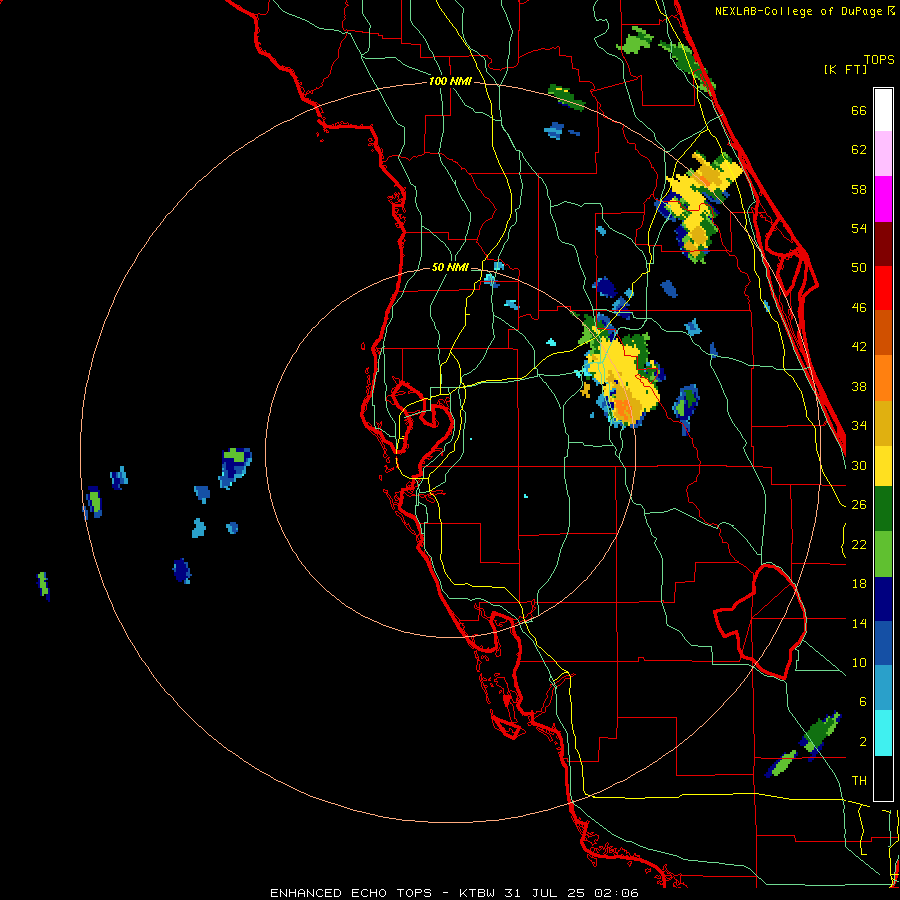Click the 42 value on legend scale
This screenshot has width=900, height=900.
859,347
